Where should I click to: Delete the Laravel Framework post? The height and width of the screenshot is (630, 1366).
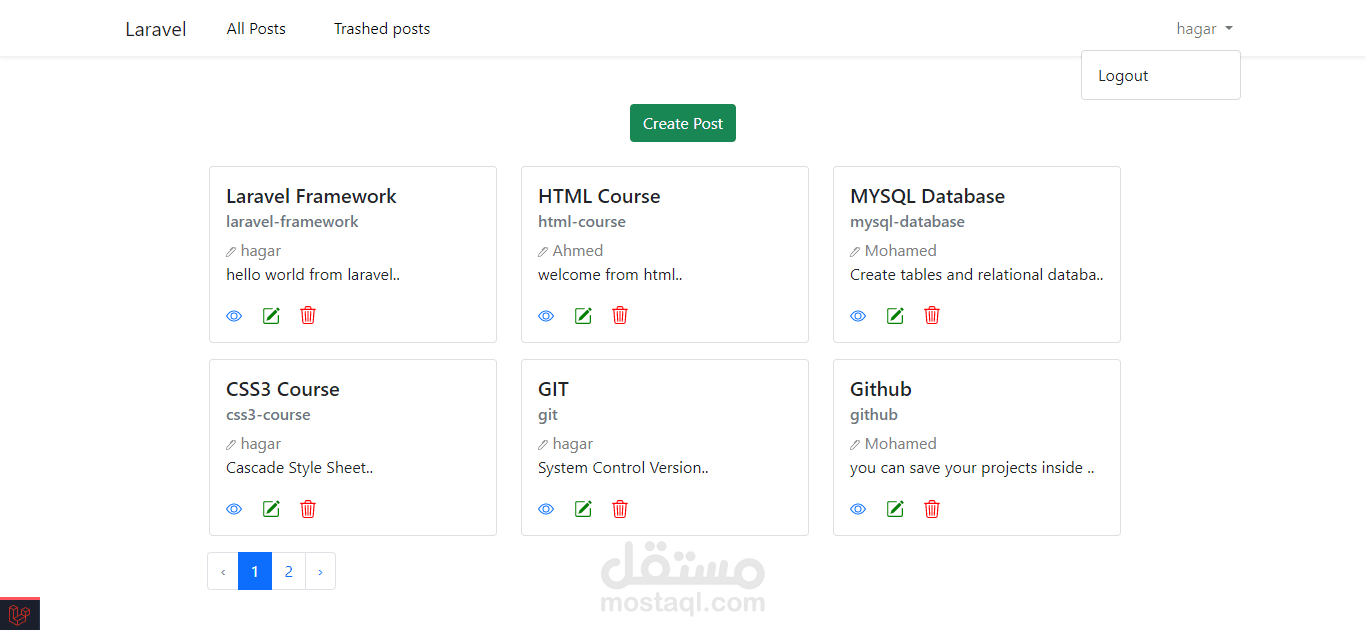click(308, 315)
